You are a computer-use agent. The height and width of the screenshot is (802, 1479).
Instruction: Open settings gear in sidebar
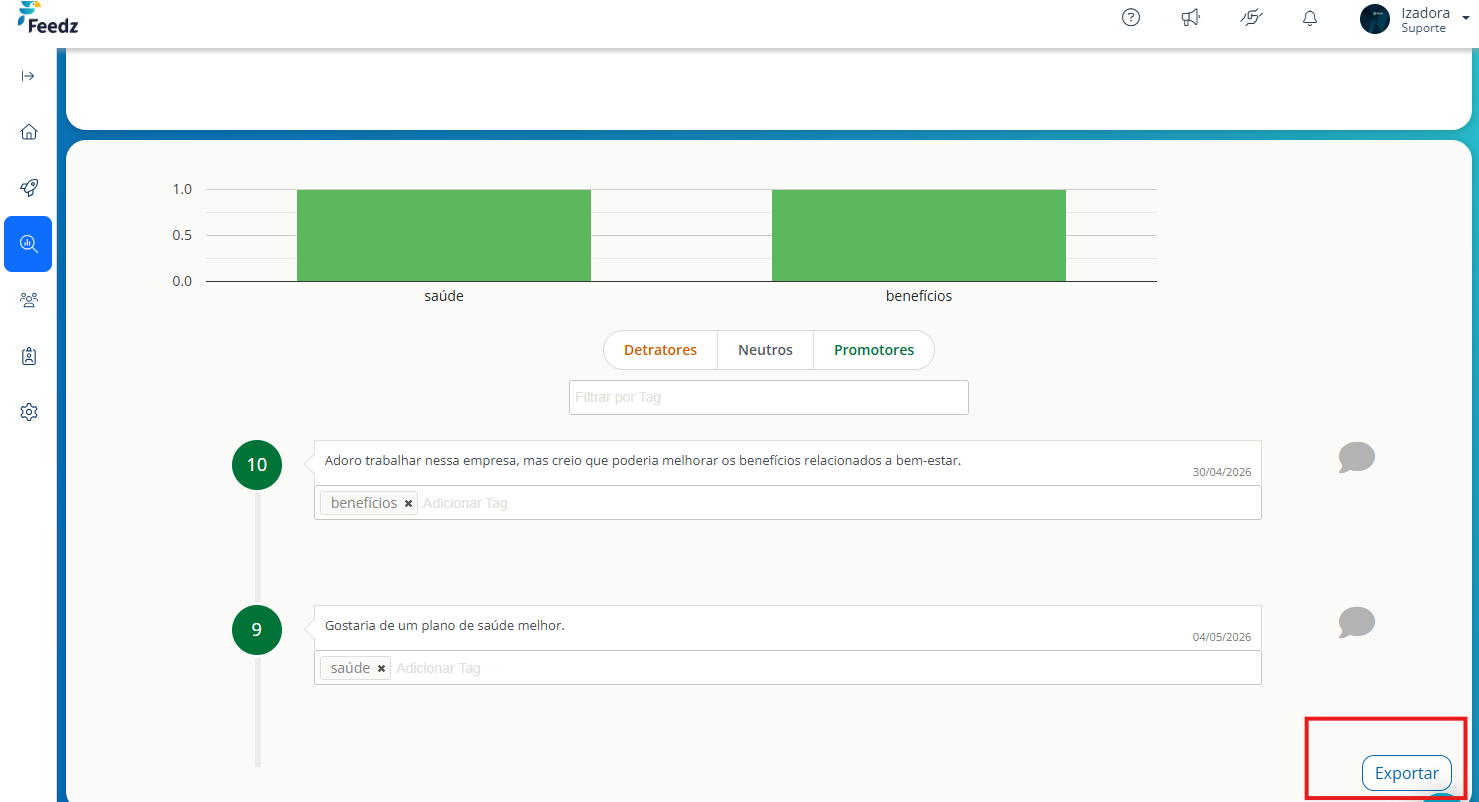tap(28, 412)
